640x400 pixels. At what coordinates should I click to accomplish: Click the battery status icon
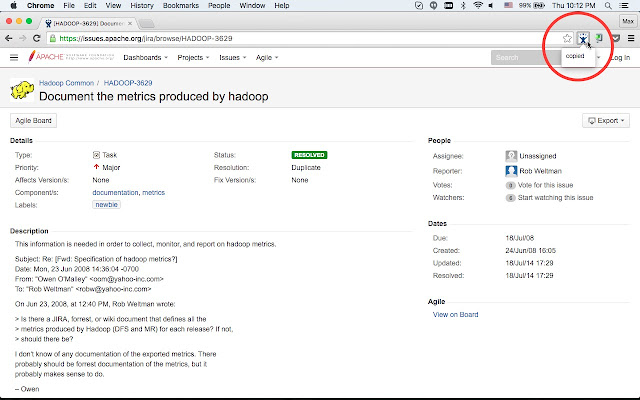539,5
